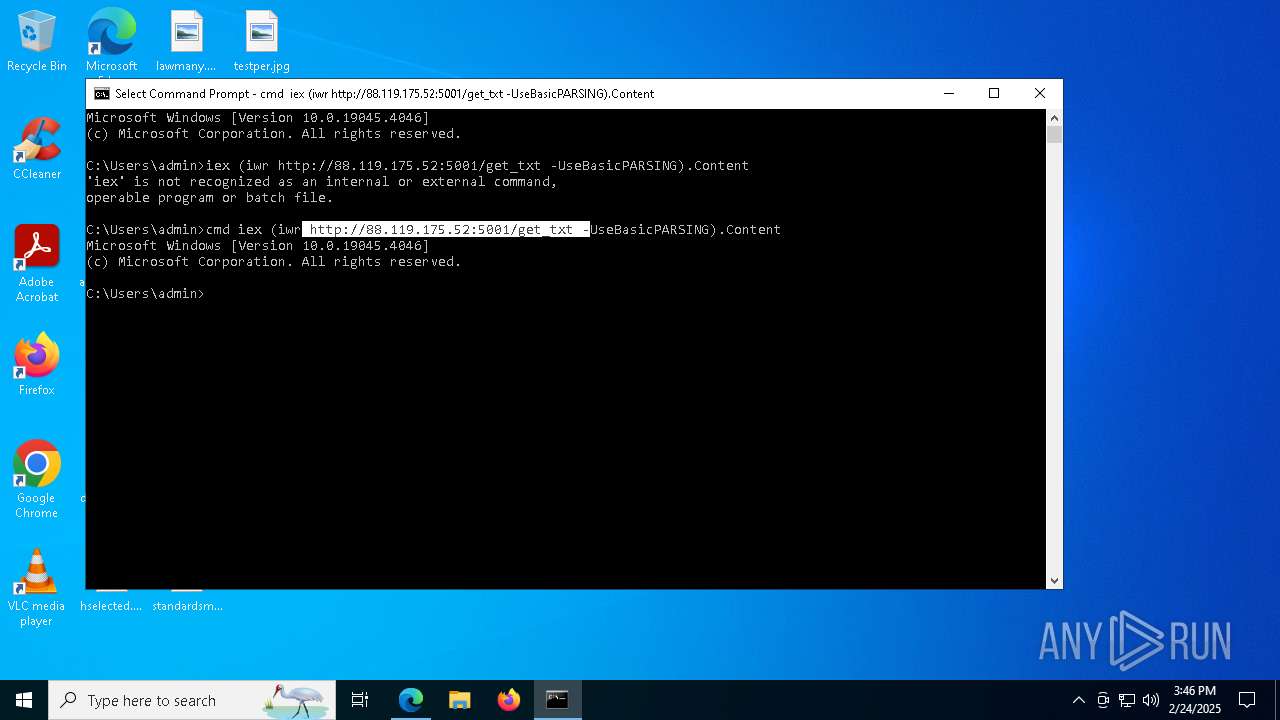Click the Command Prompt taskbar button
The height and width of the screenshot is (720, 1280).
558,700
